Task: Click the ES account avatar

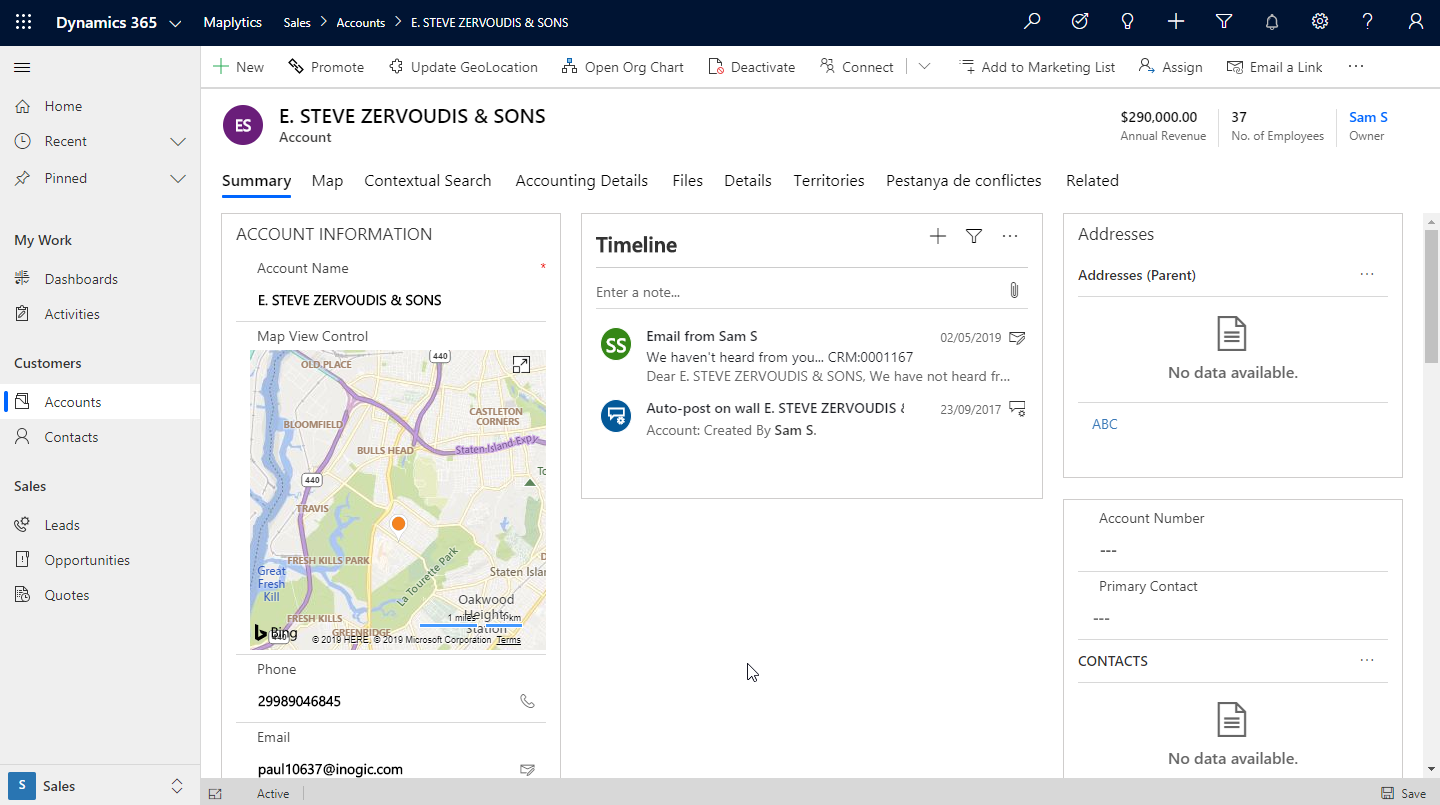Action: click(x=243, y=125)
